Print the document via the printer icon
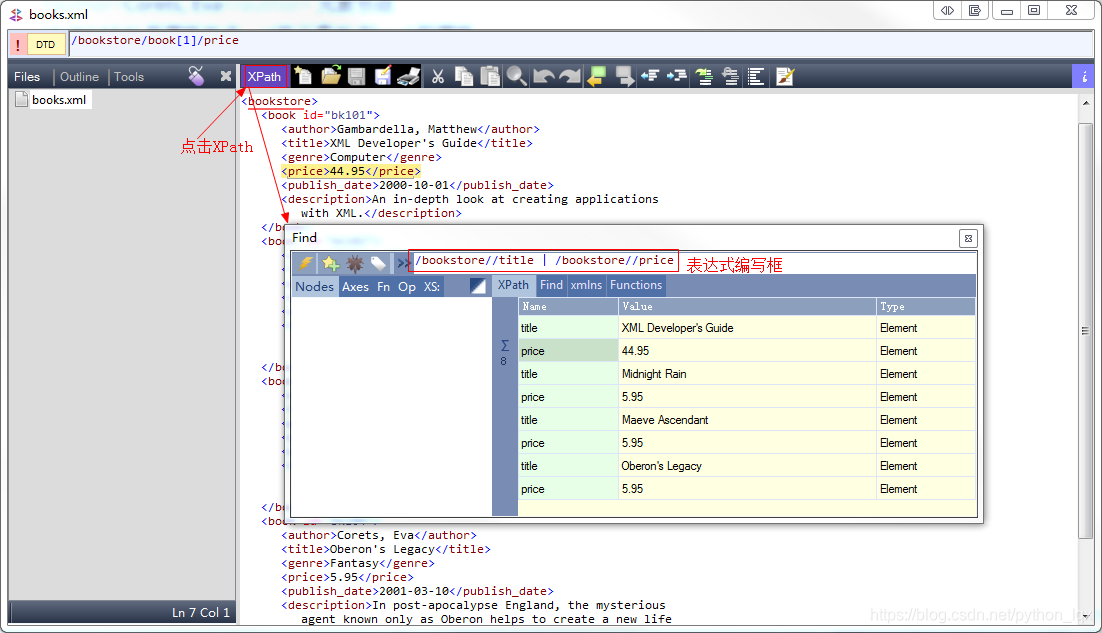 (408, 77)
